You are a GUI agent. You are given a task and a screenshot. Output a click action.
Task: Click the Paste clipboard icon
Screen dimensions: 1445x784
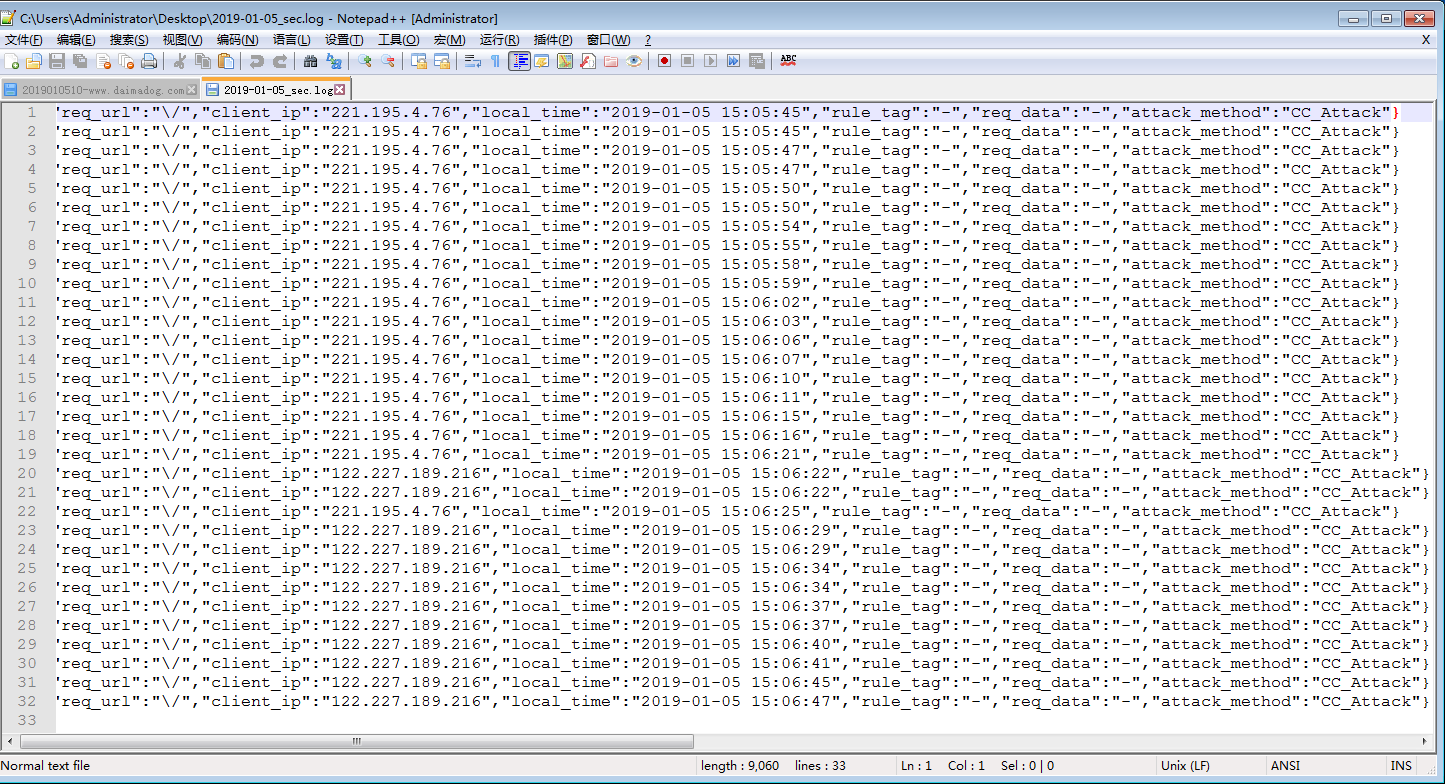point(226,61)
